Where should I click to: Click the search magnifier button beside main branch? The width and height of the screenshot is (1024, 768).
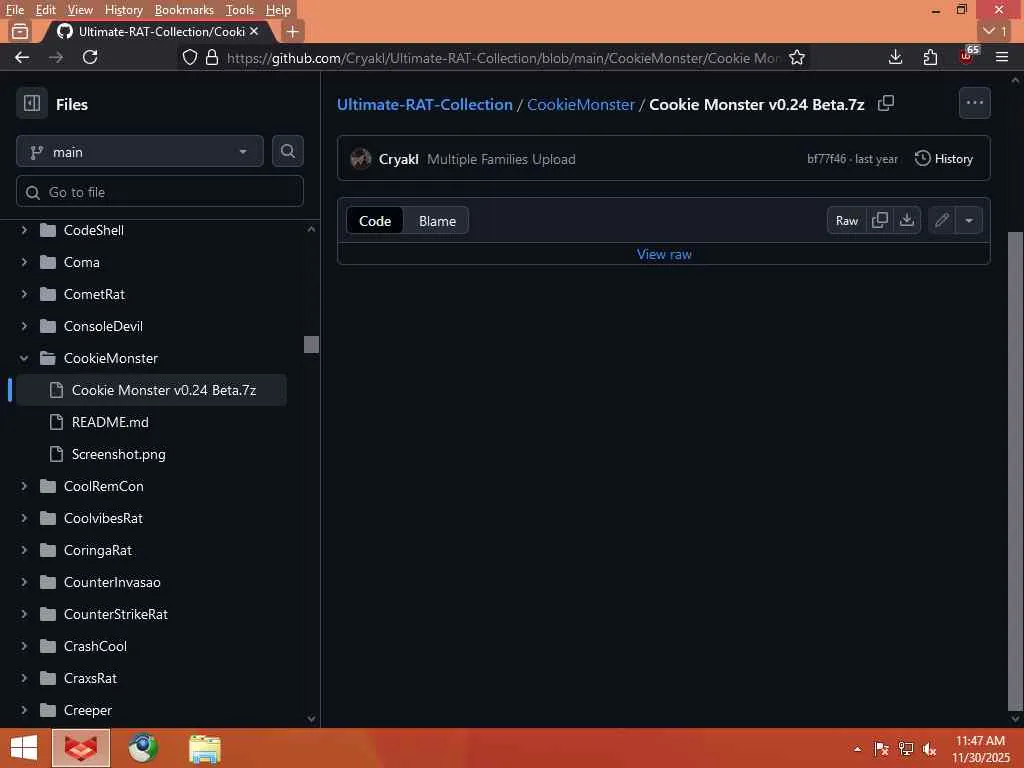coord(287,152)
